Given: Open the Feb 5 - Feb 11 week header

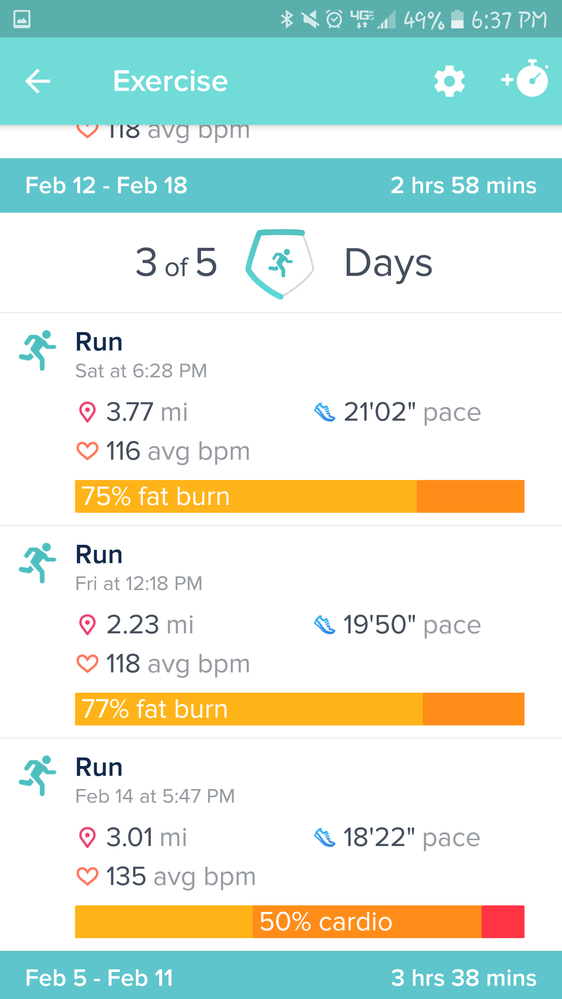Looking at the screenshot, I should pos(281,975).
